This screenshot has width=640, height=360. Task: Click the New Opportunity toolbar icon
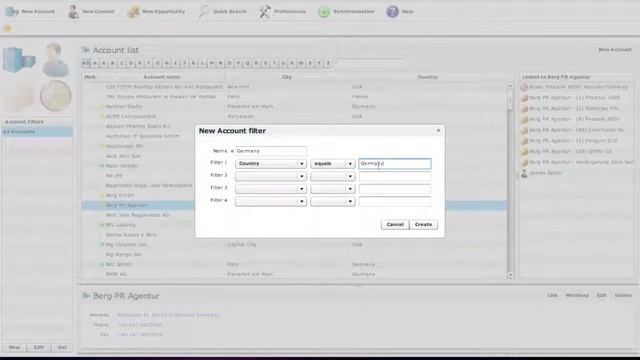click(133, 11)
